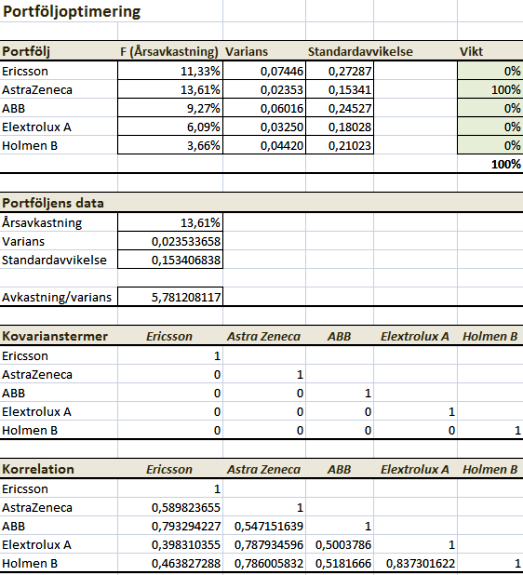Viewport: 523px width, 575px height.
Task: Click correlation value 0,837301622
Action: (x=416, y=563)
